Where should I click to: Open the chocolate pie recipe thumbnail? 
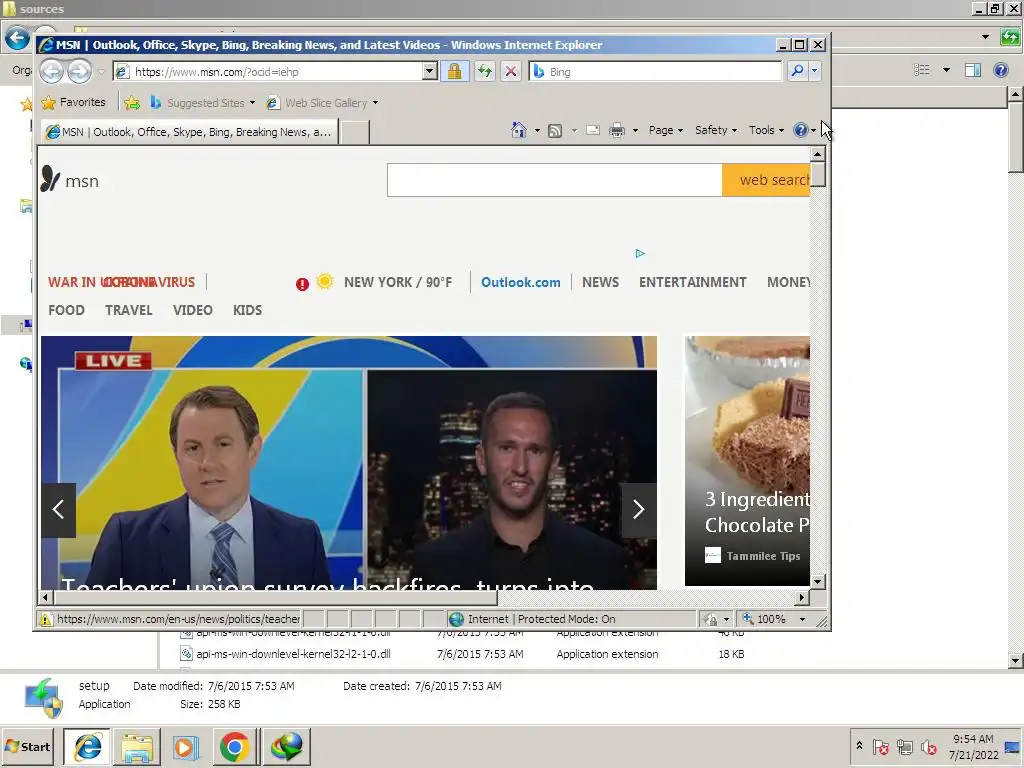pos(747,460)
